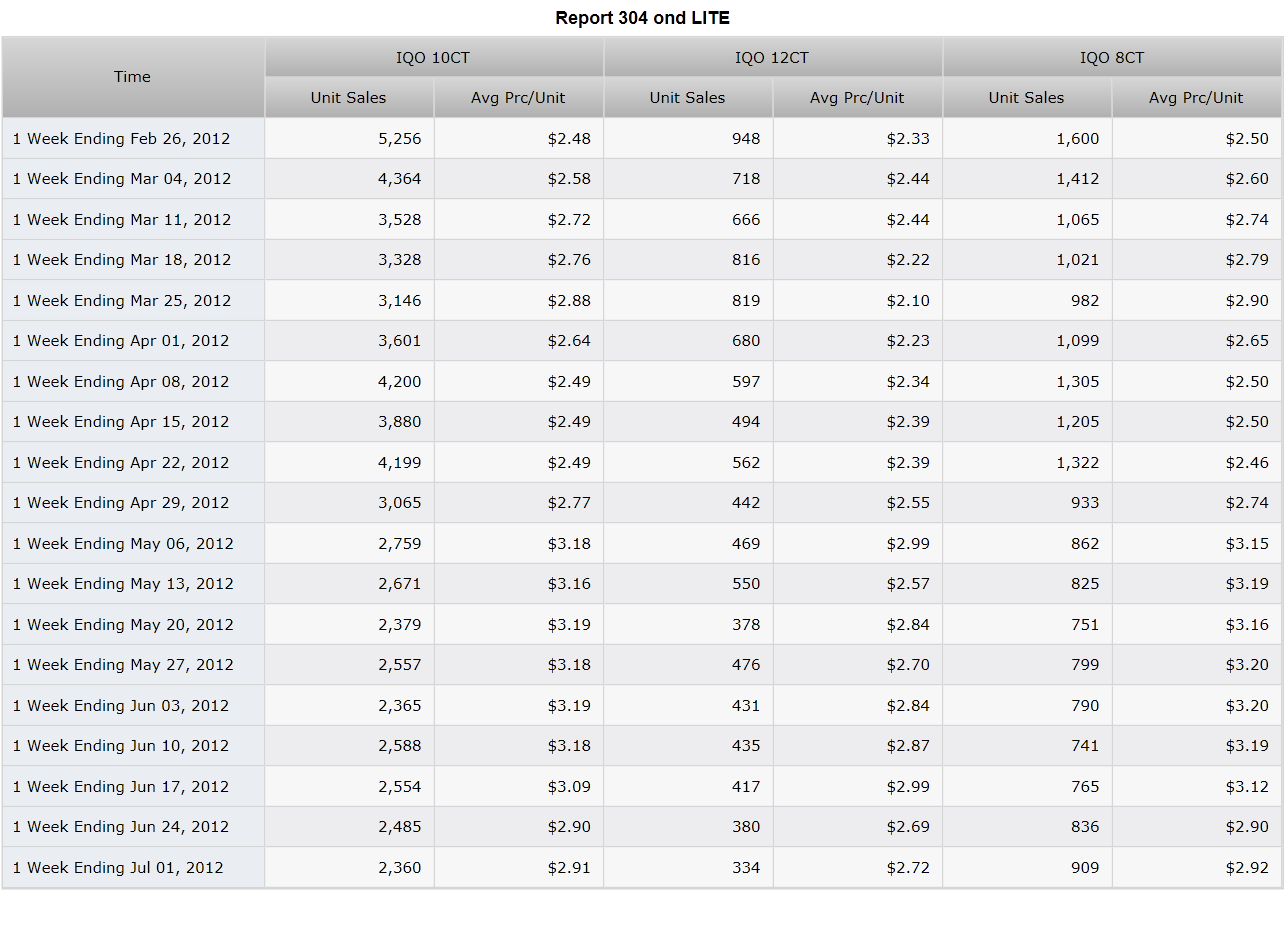1284x946 pixels.
Task: Select Avg Prc/Unit header under IQO 10CT
Action: (519, 98)
